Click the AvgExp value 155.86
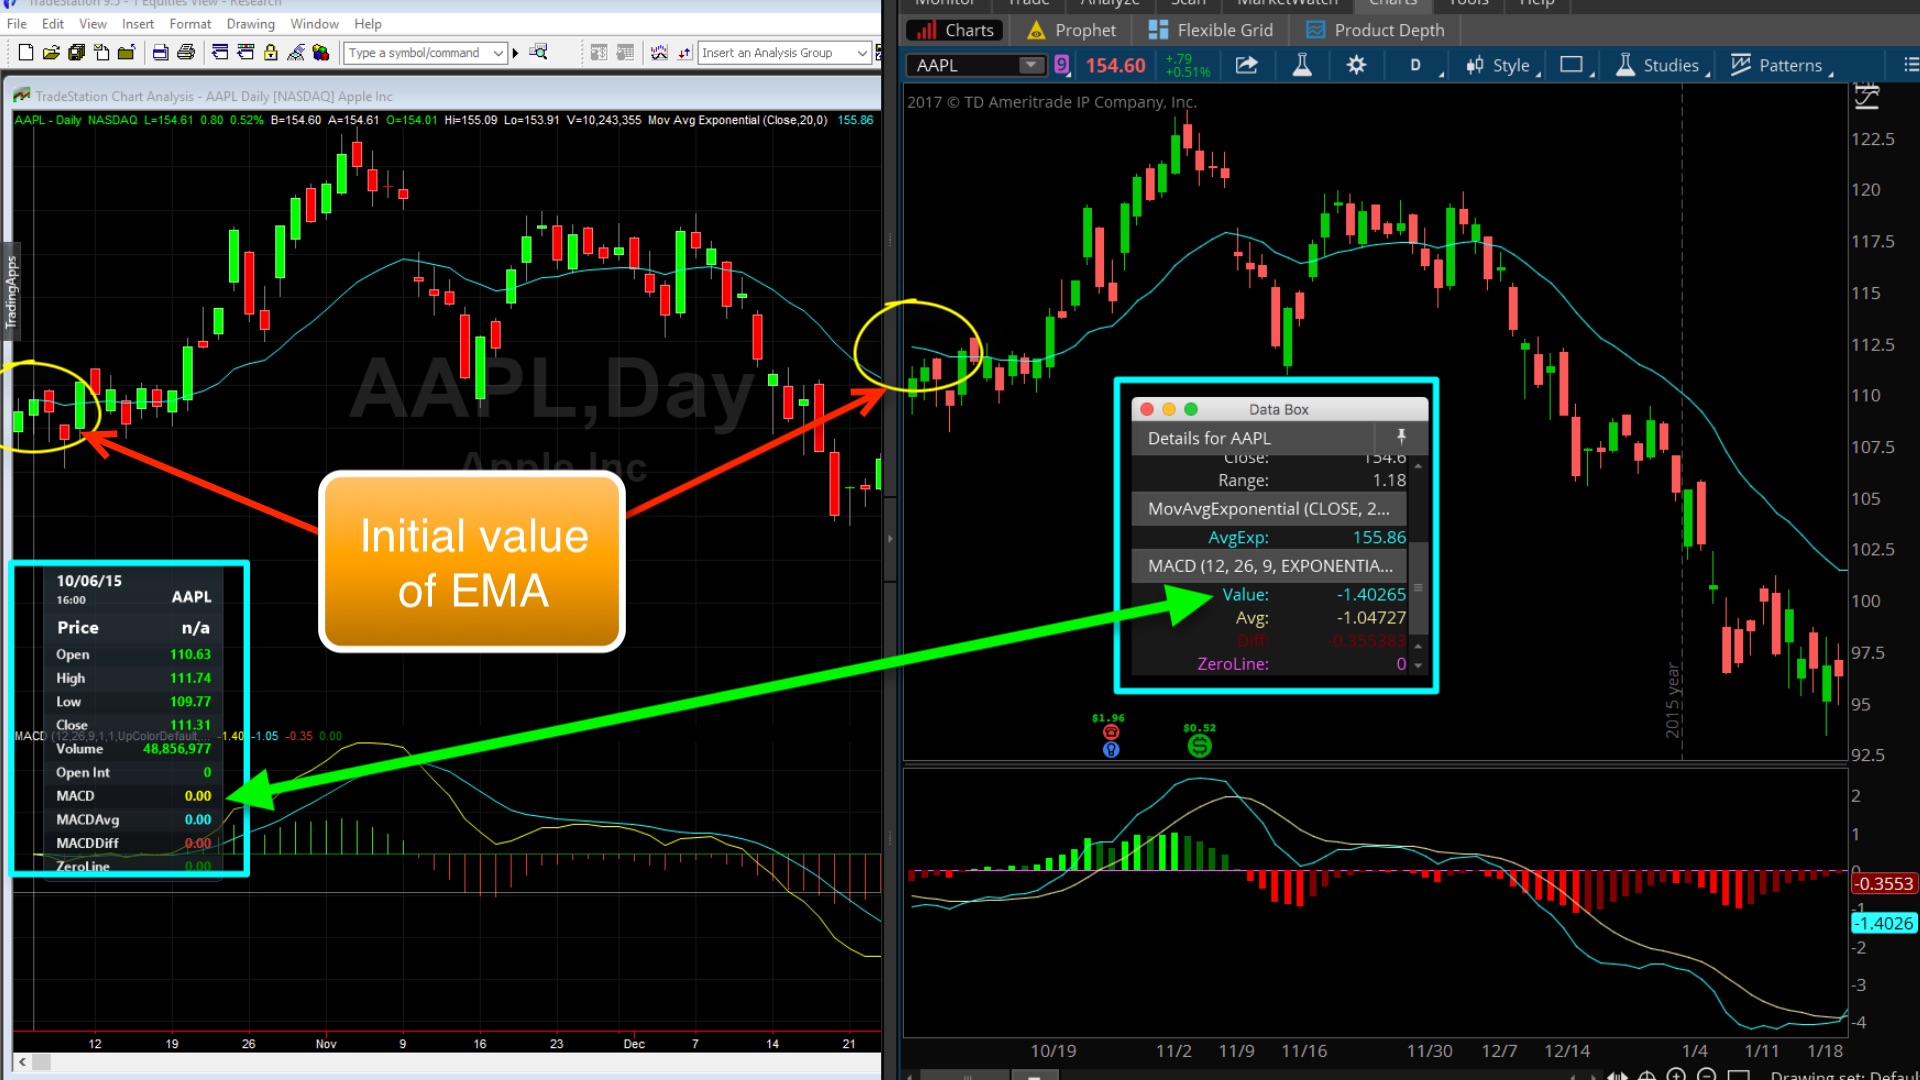 pyautogui.click(x=1379, y=537)
